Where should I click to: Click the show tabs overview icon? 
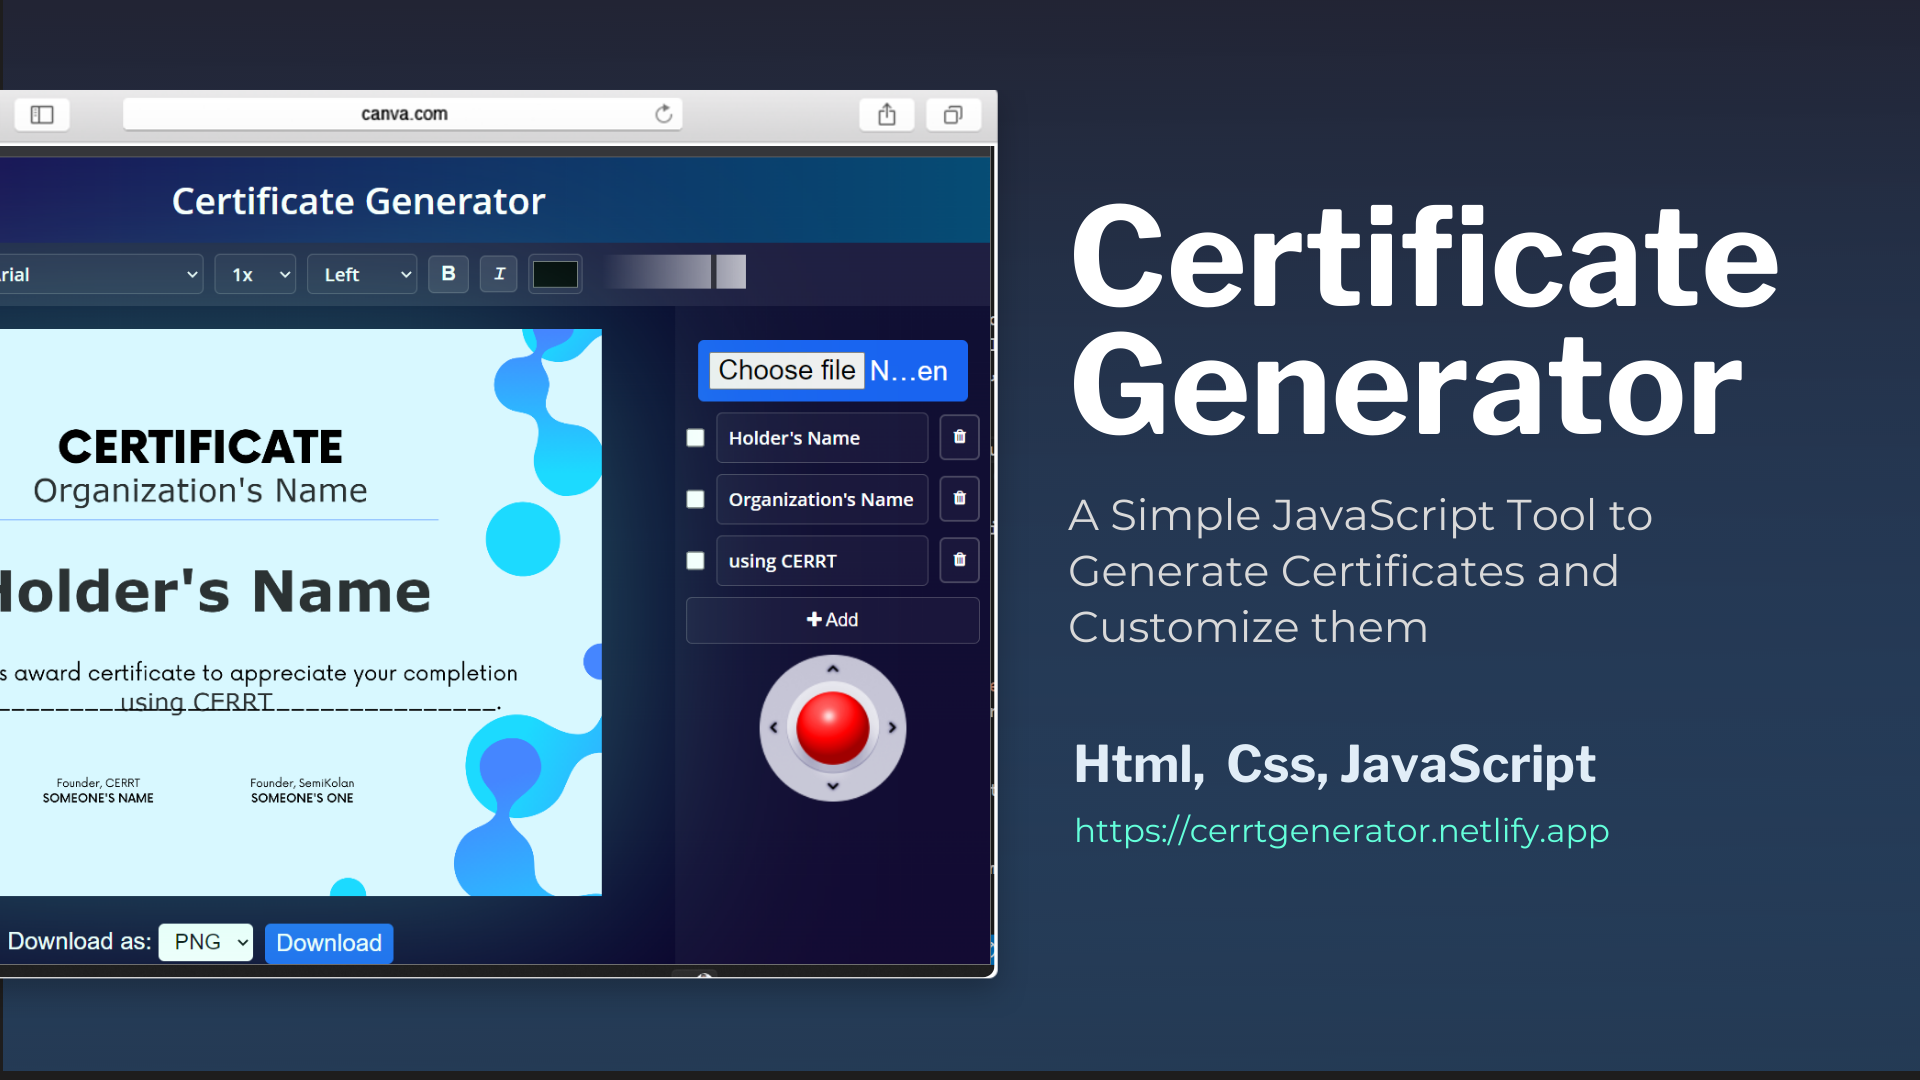(x=953, y=115)
